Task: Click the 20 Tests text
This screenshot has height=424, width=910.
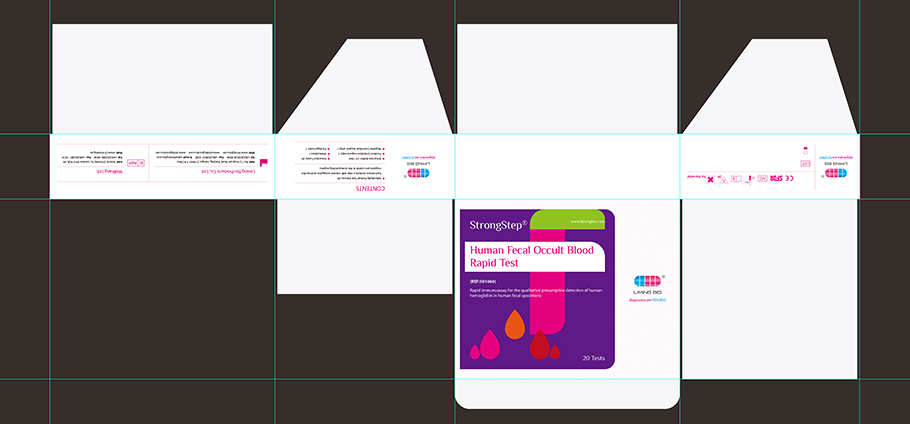Action: pos(592,357)
